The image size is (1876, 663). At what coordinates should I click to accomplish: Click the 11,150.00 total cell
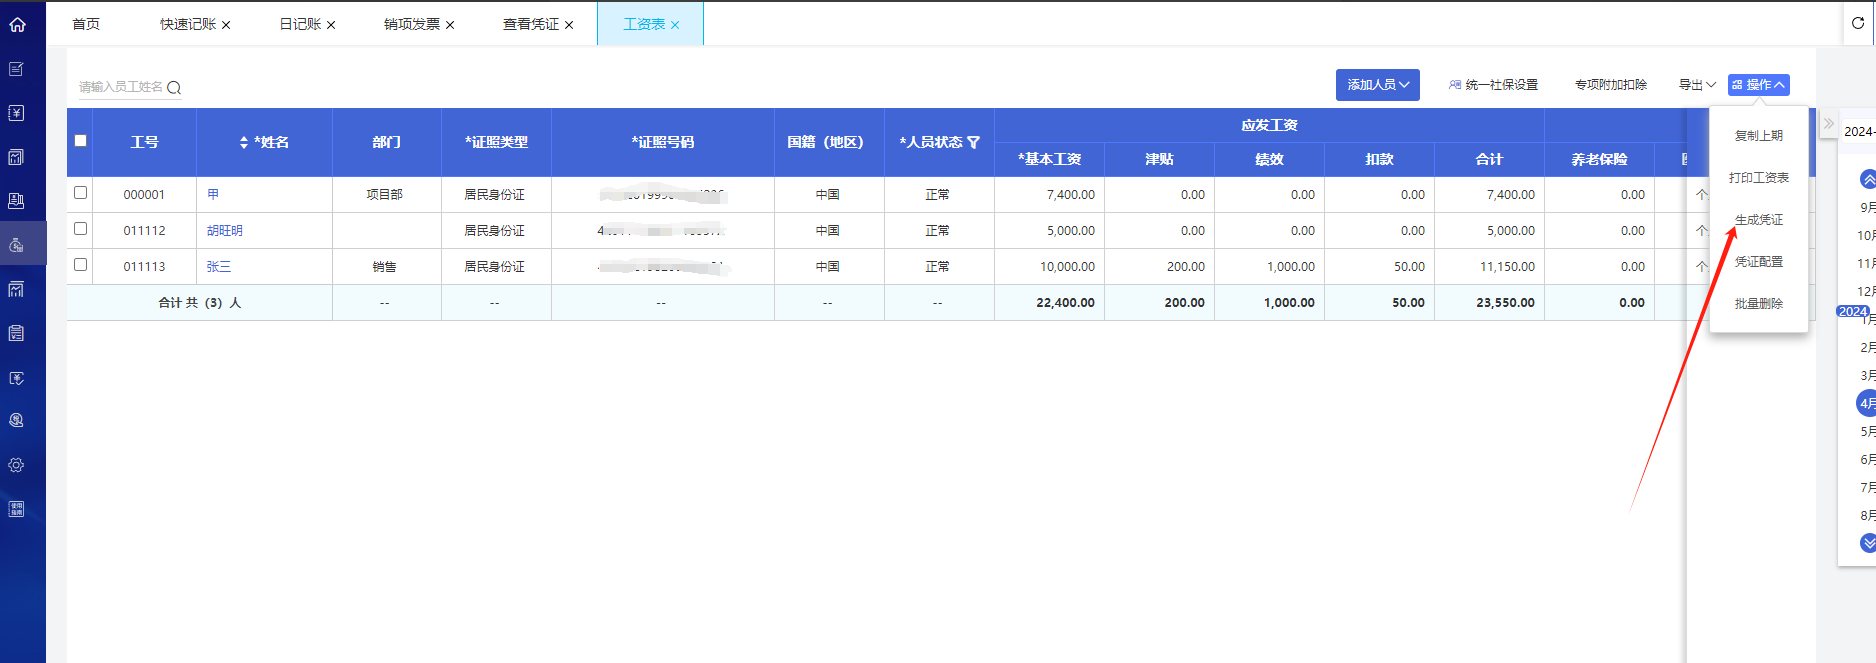[x=1490, y=267]
